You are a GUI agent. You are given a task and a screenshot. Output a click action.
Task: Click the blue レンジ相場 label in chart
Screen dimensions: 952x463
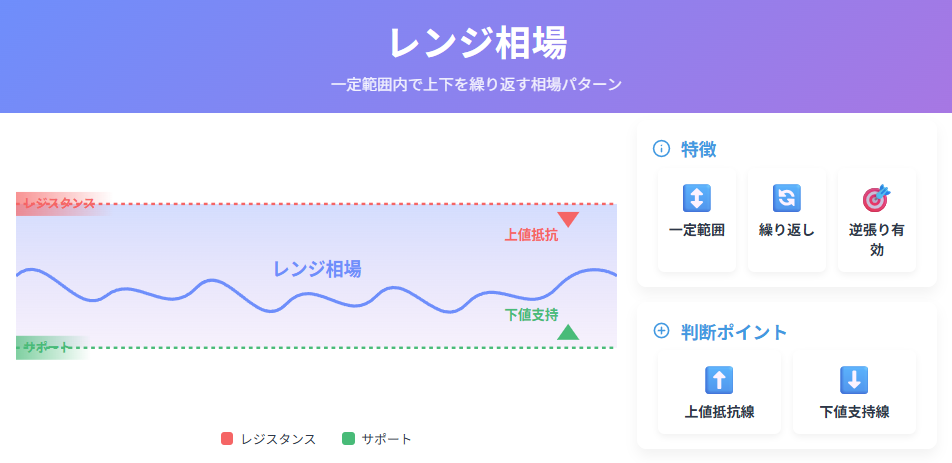pos(317,269)
